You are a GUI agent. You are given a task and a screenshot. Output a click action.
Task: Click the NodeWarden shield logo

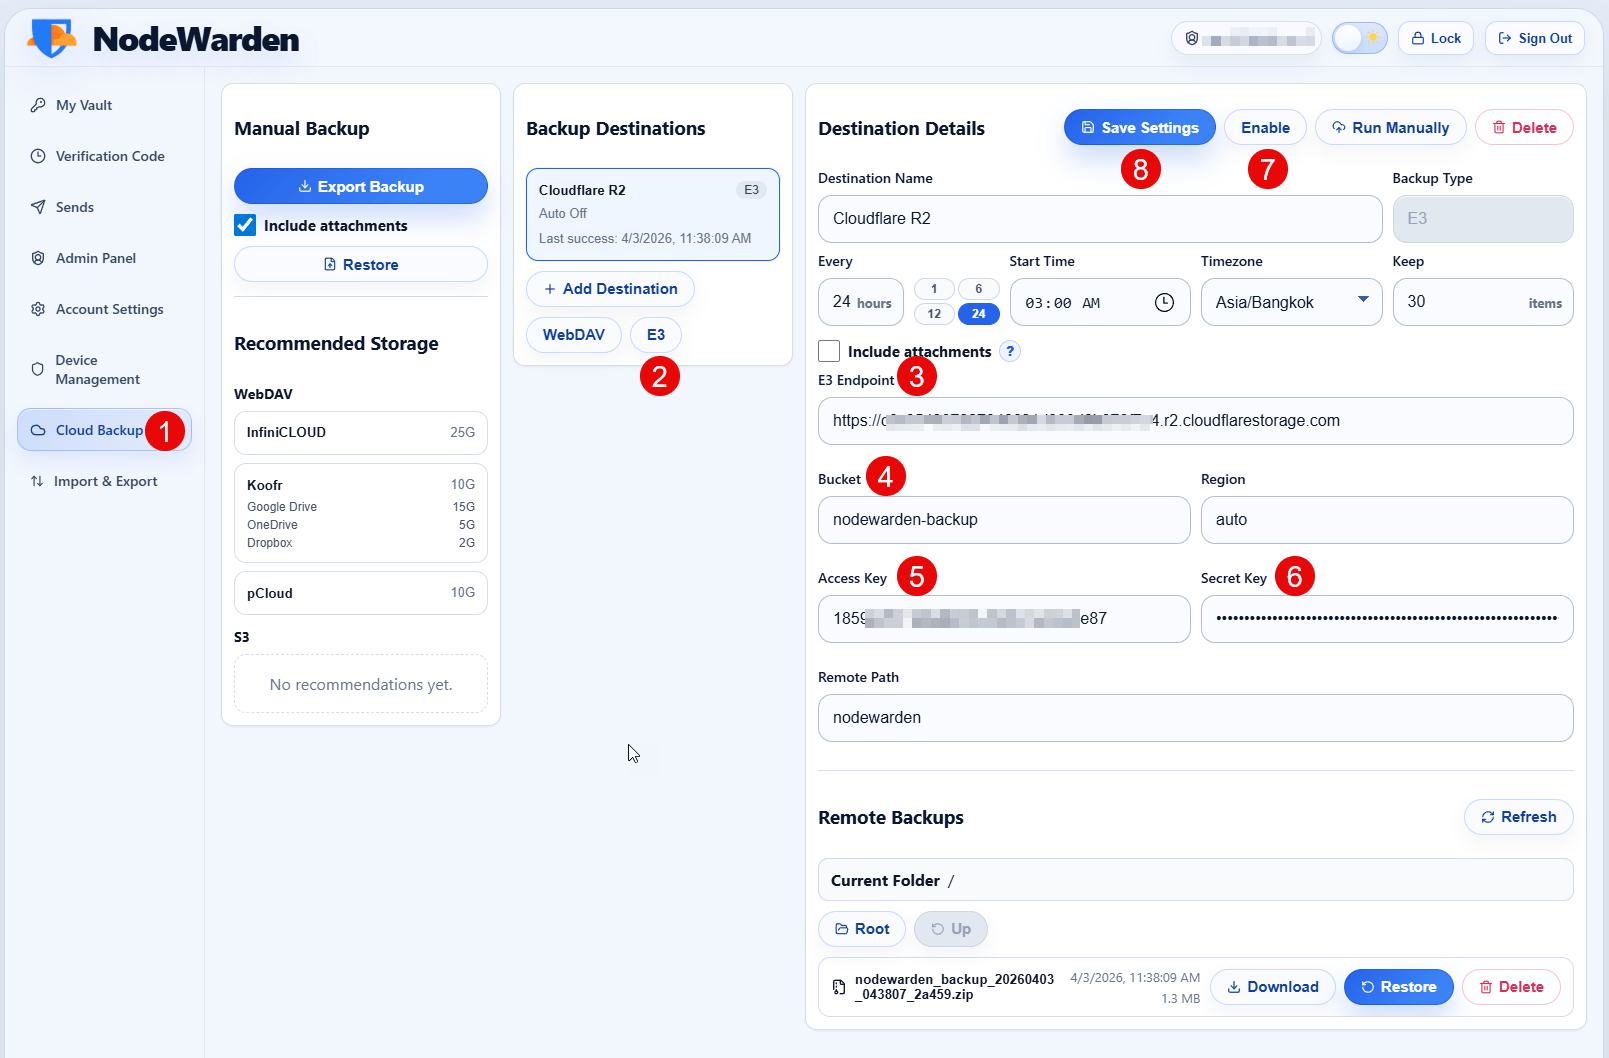tap(51, 38)
